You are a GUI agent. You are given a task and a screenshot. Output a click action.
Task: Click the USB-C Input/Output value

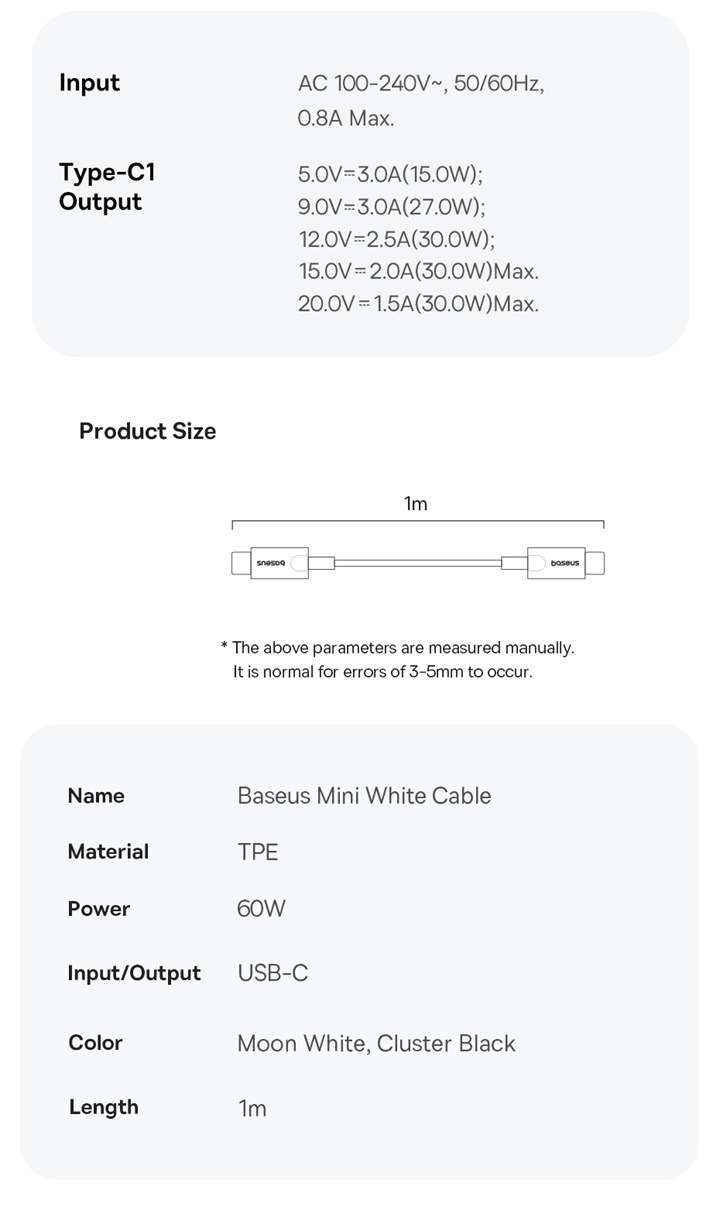tap(273, 973)
